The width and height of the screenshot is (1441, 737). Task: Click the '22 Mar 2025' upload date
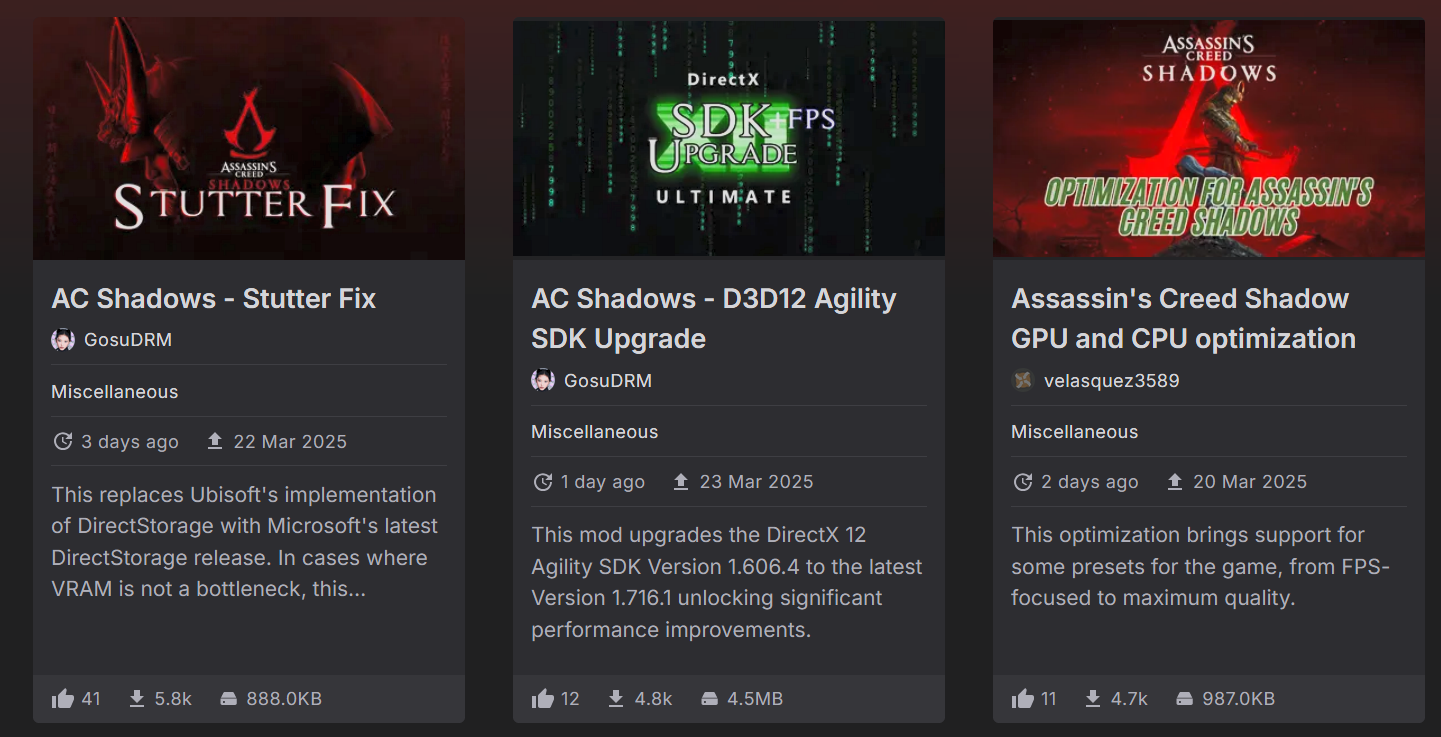290,442
